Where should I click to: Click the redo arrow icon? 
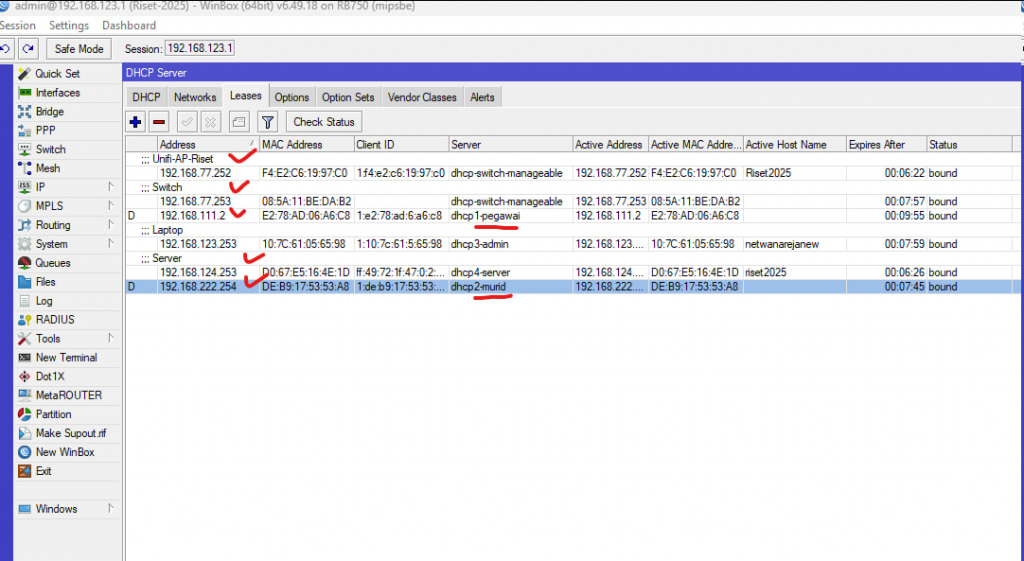tap(29, 49)
